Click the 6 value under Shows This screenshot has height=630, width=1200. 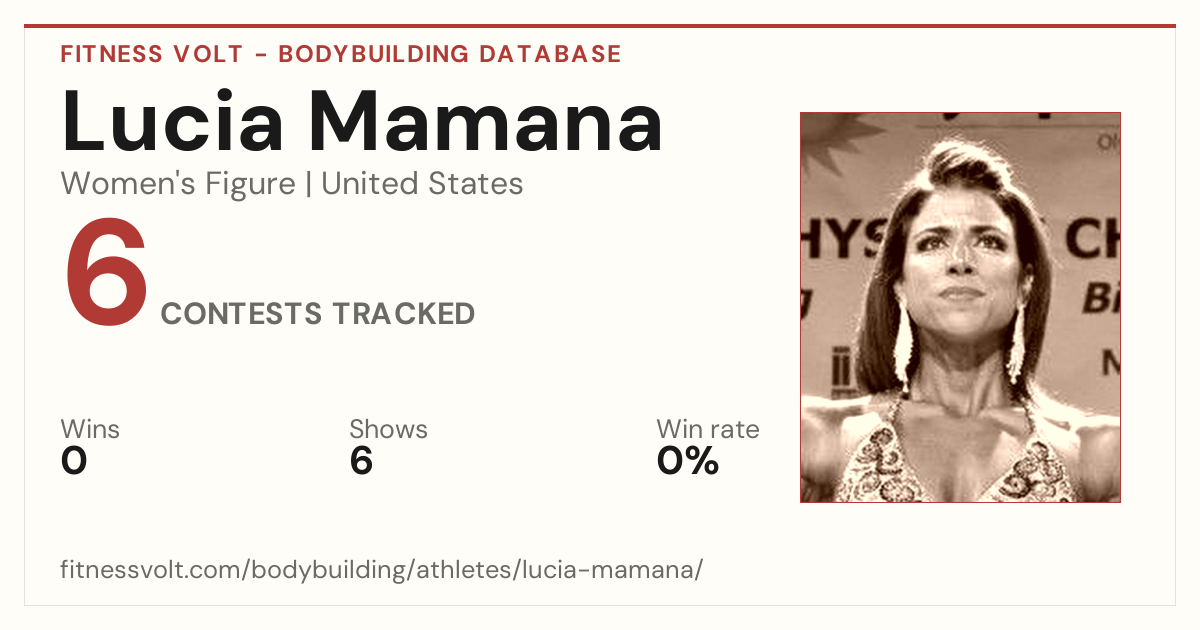point(361,461)
